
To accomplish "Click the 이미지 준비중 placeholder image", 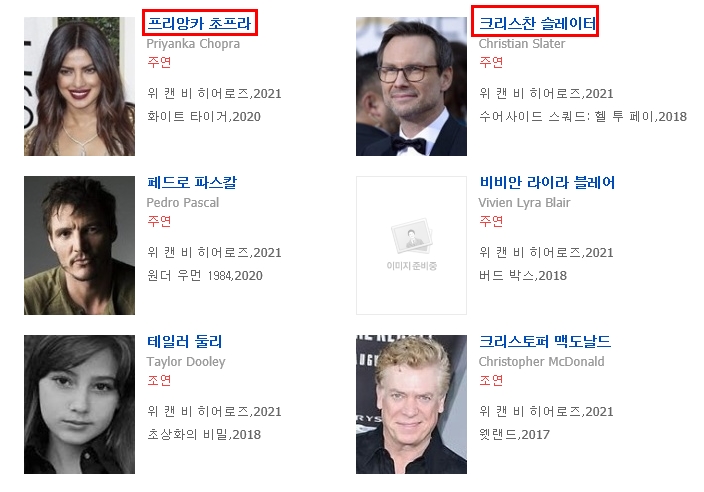I will [411, 246].
